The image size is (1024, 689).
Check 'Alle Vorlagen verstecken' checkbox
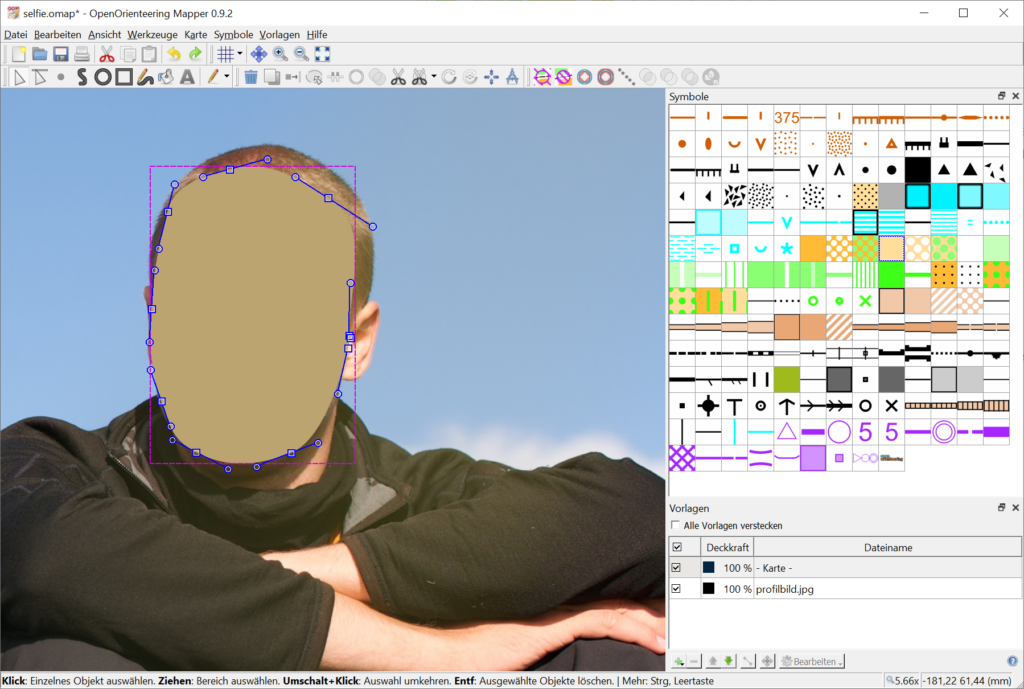tap(676, 525)
